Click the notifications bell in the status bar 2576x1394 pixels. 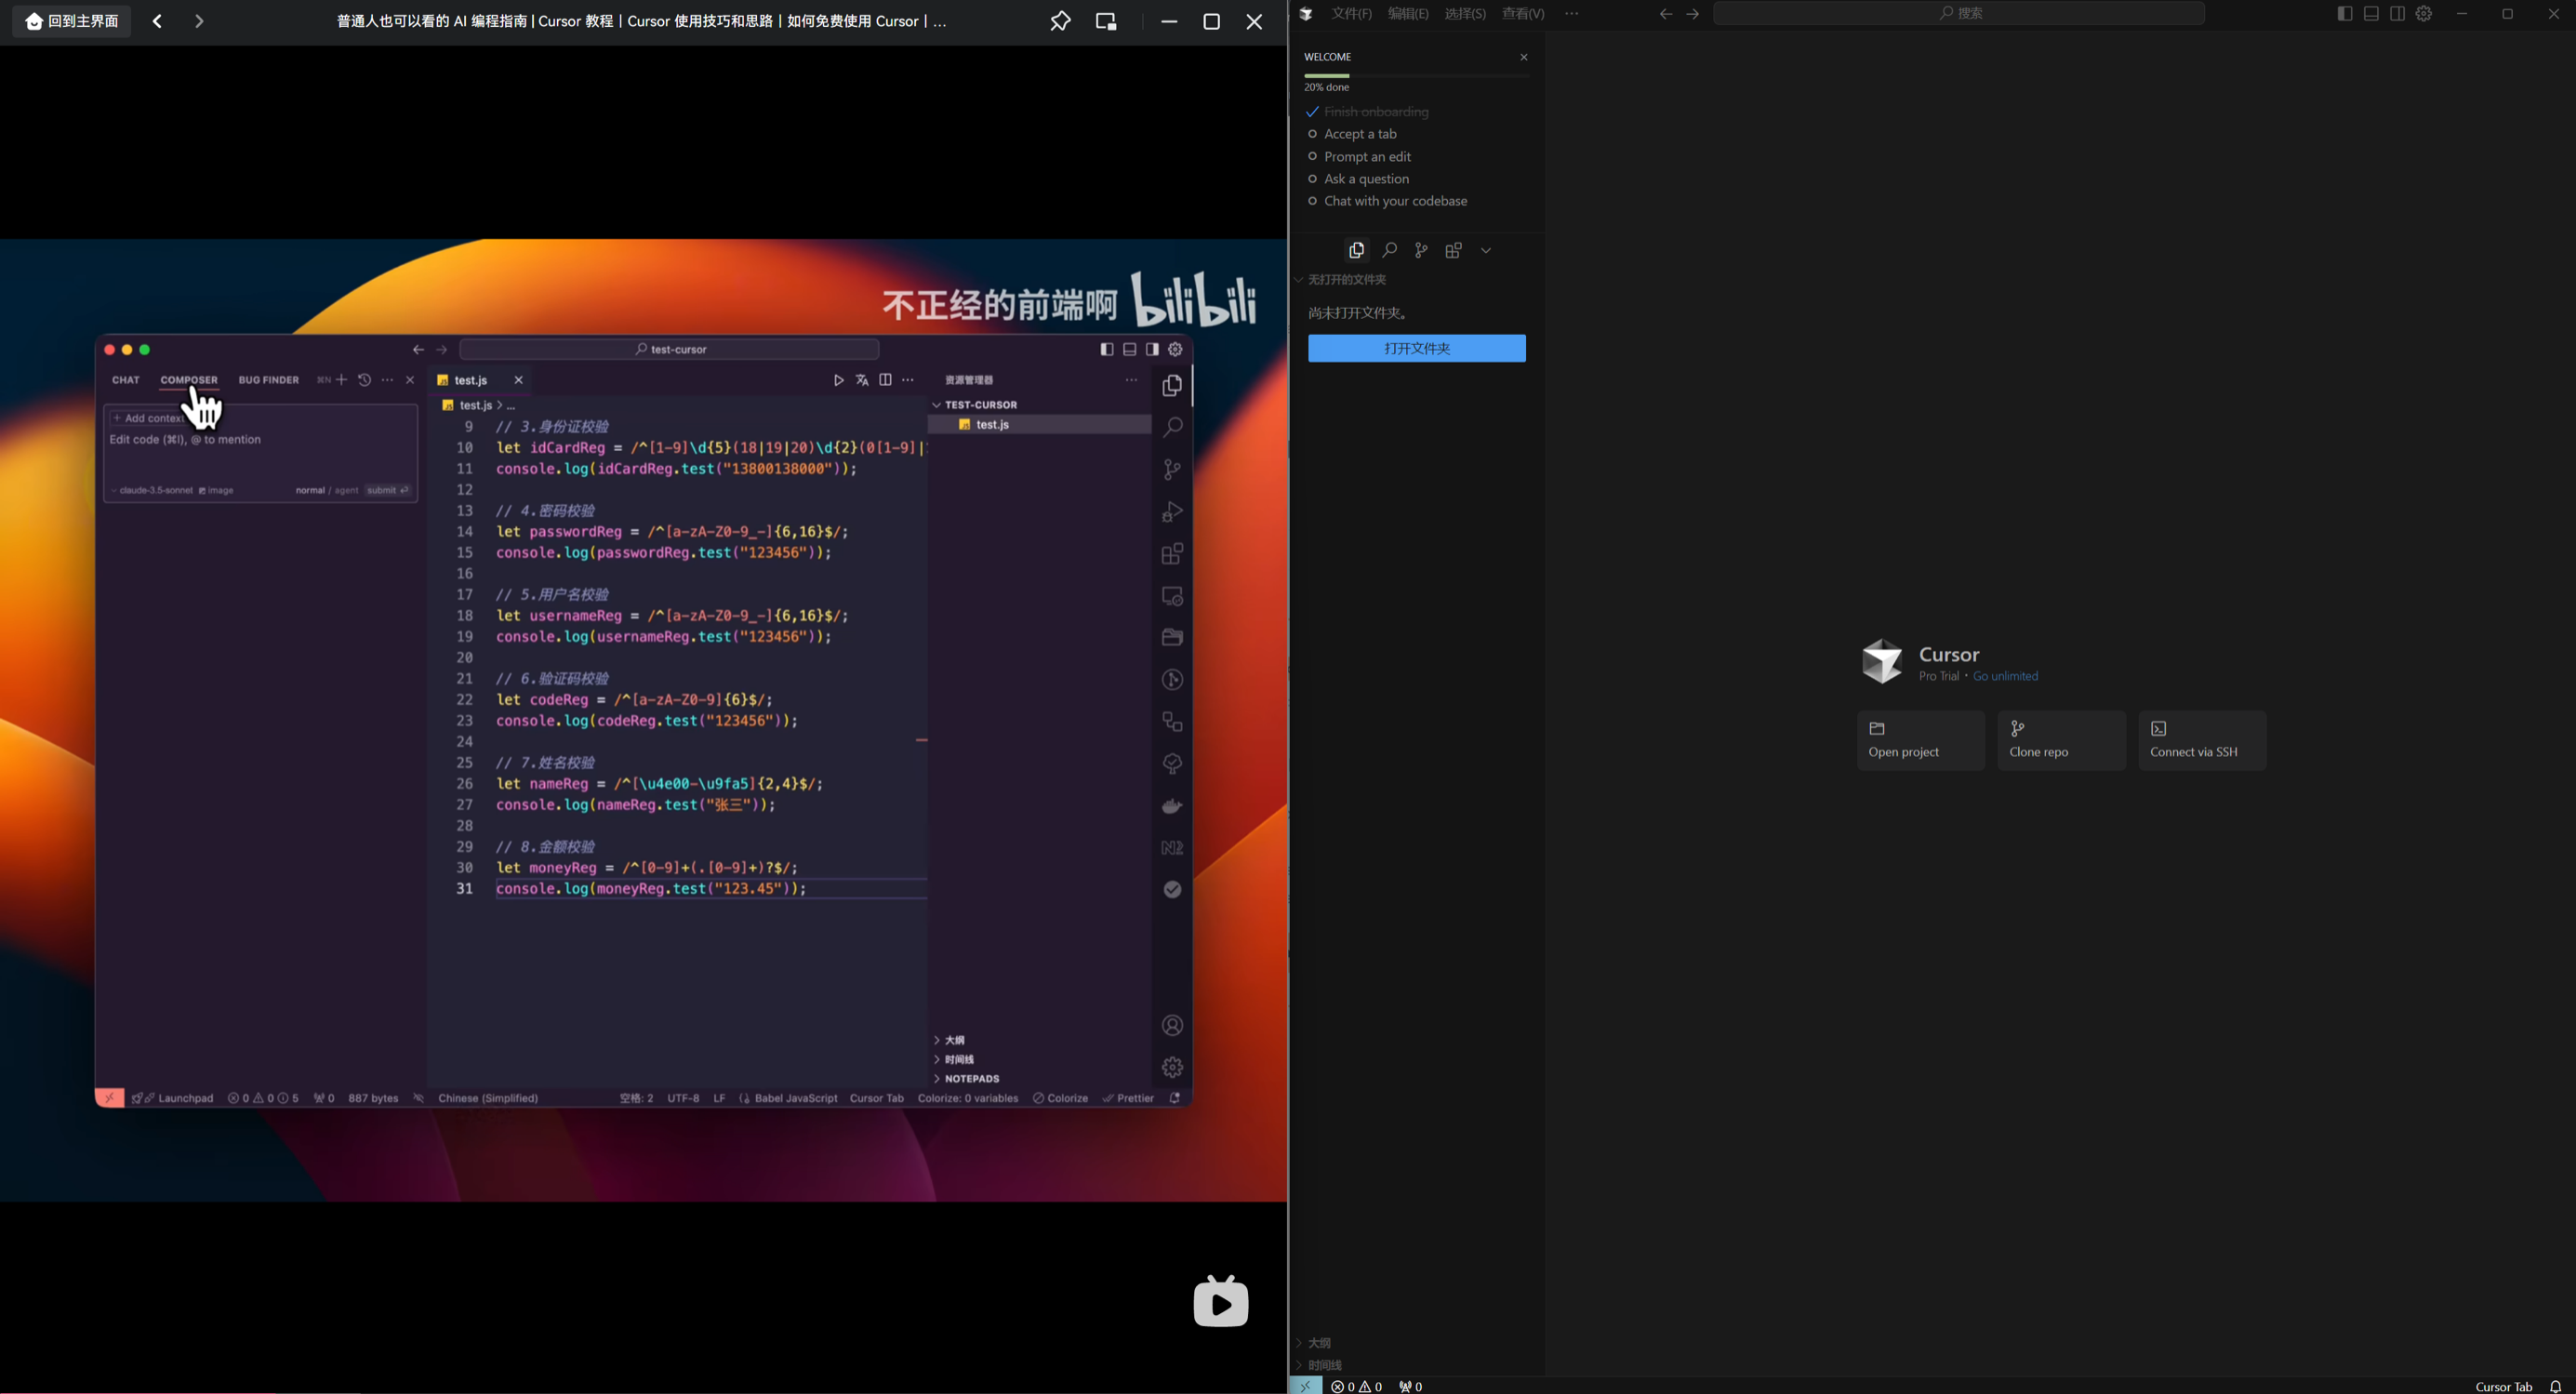coord(2555,1386)
